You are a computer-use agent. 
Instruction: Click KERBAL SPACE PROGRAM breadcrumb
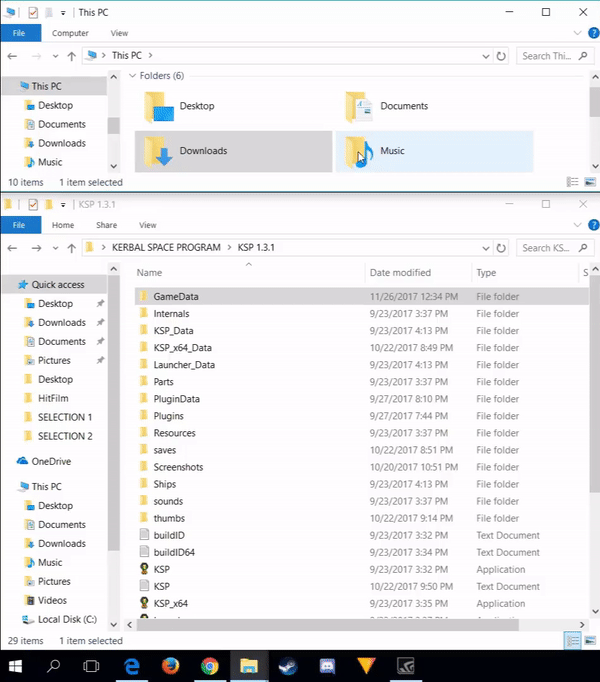point(166,247)
